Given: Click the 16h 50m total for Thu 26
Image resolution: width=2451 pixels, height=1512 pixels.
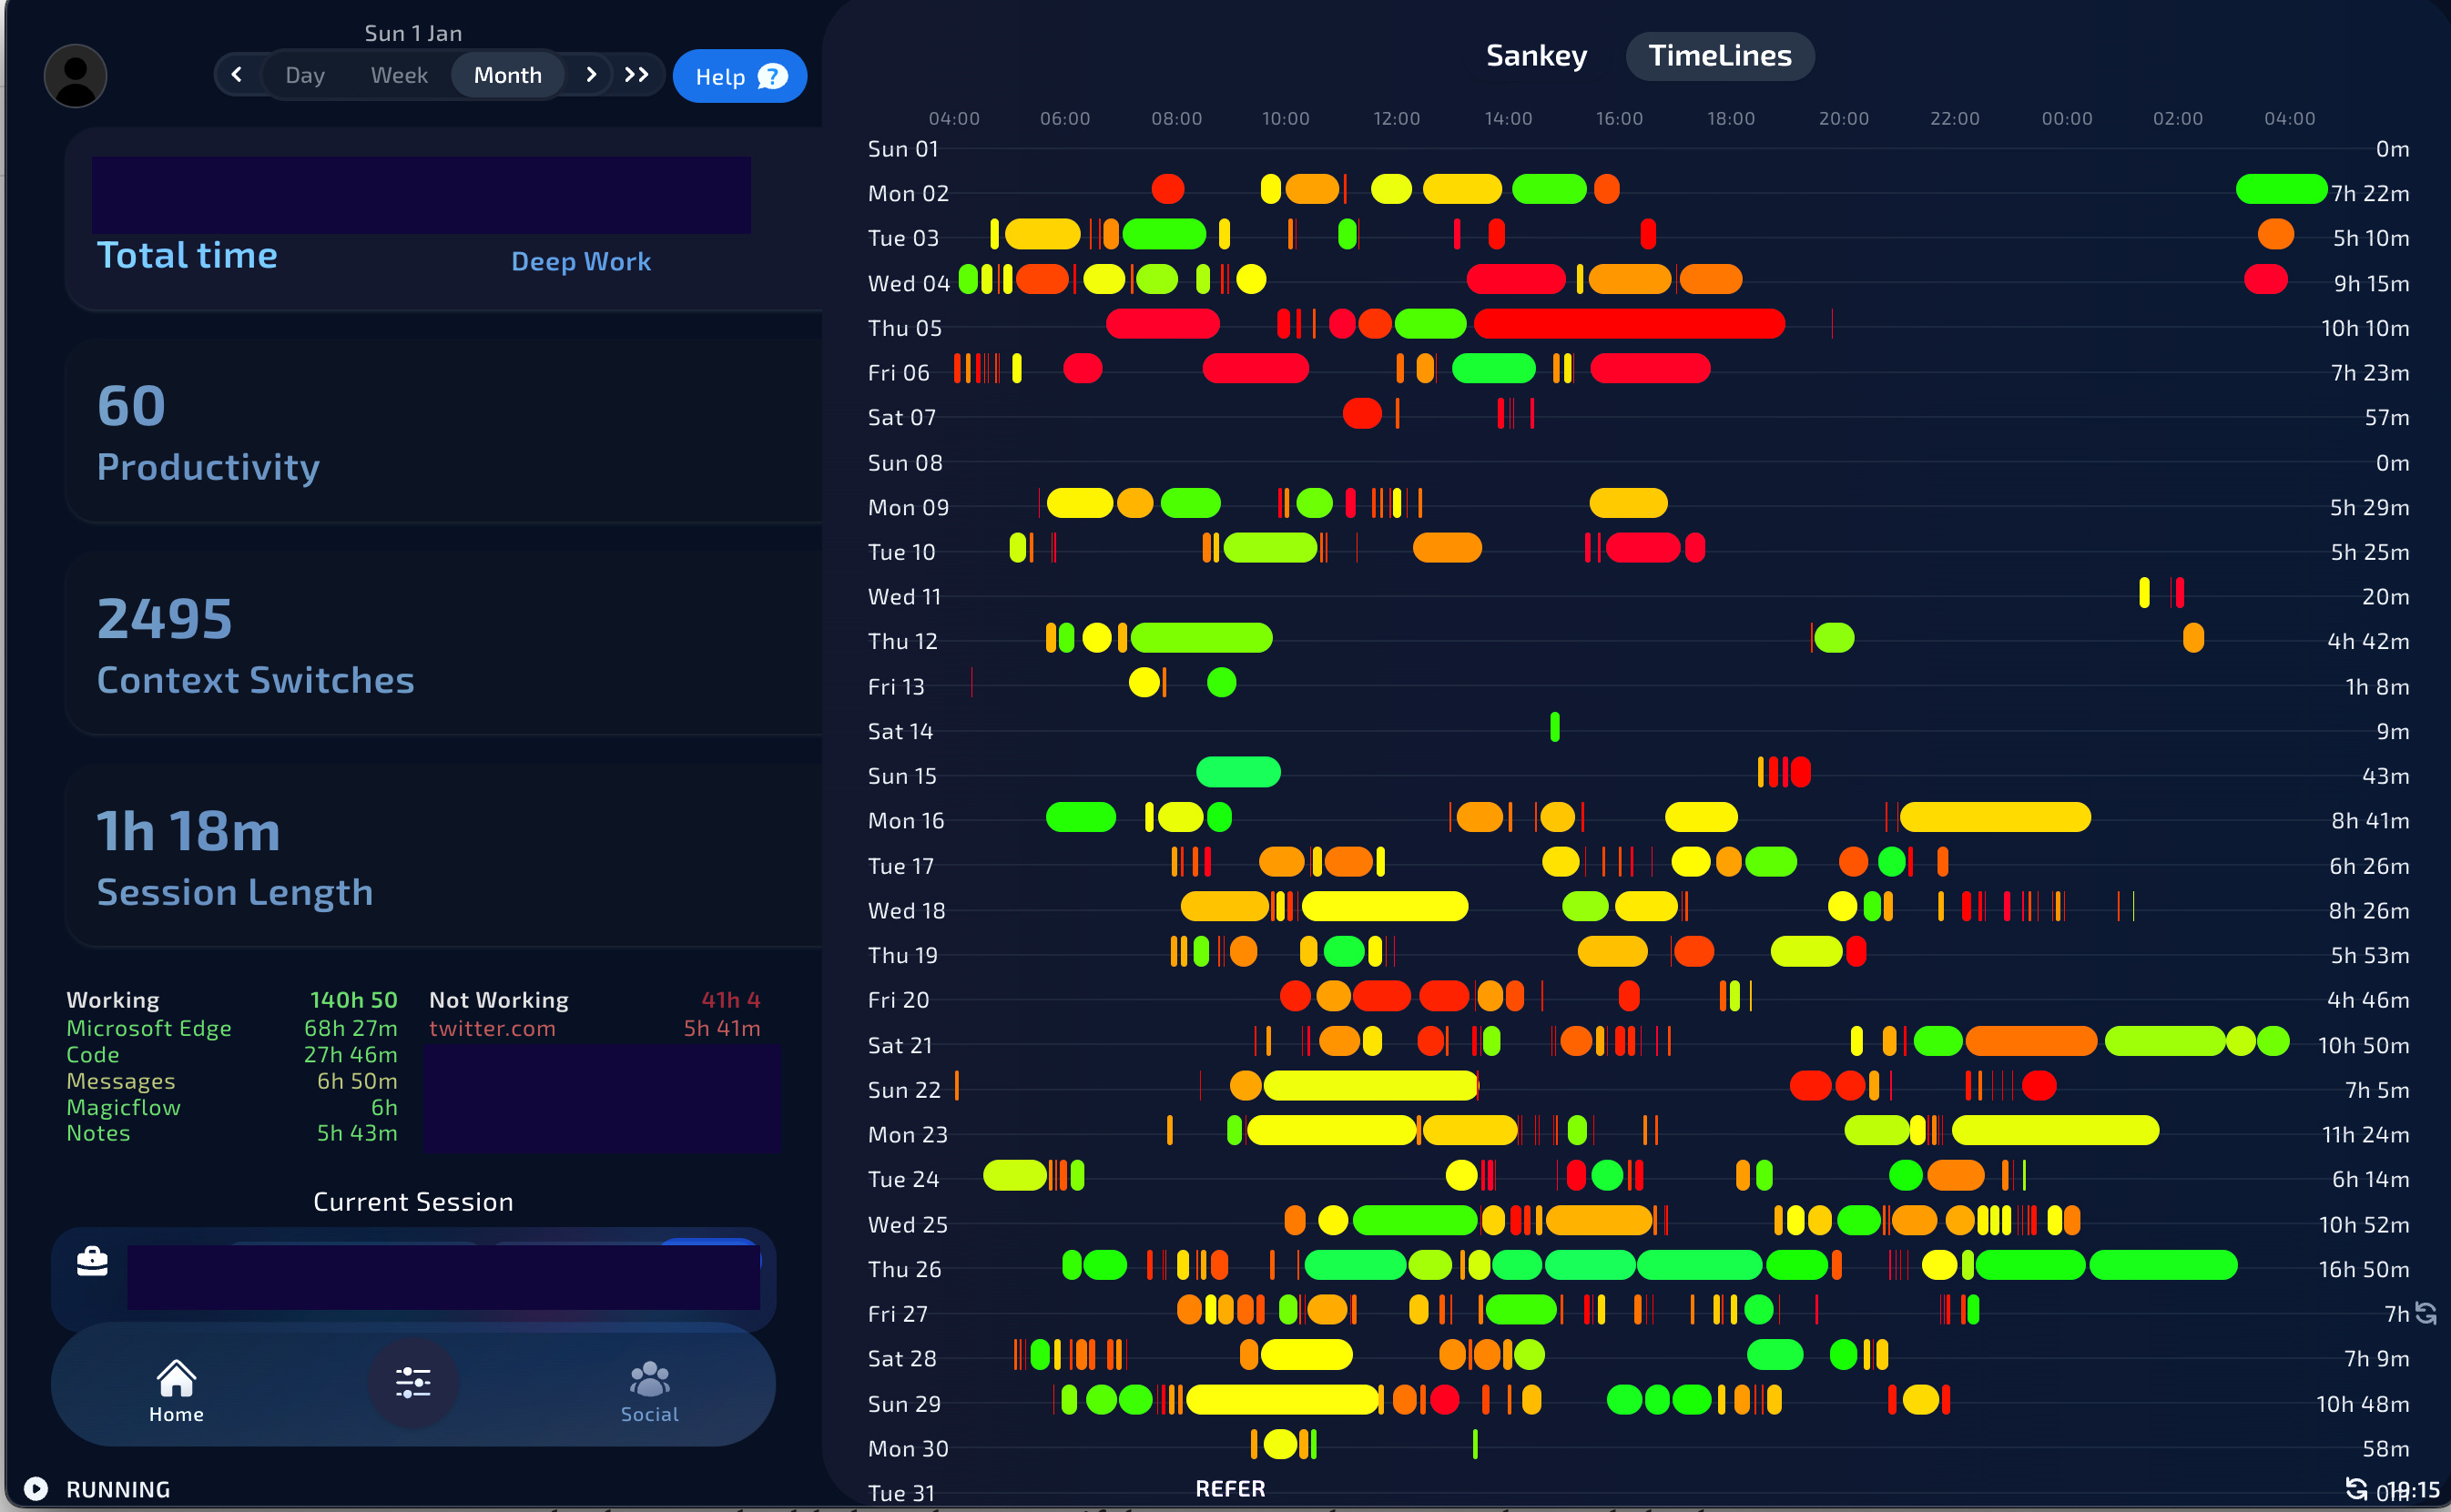Looking at the screenshot, I should (2364, 1269).
